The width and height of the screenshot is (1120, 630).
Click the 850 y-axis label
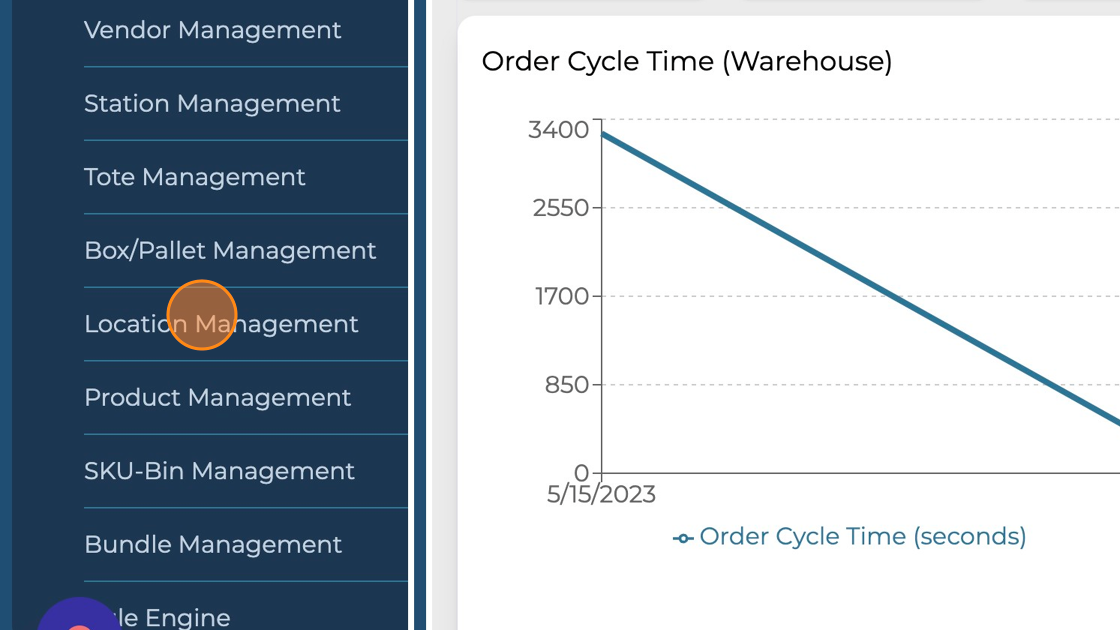(566, 385)
